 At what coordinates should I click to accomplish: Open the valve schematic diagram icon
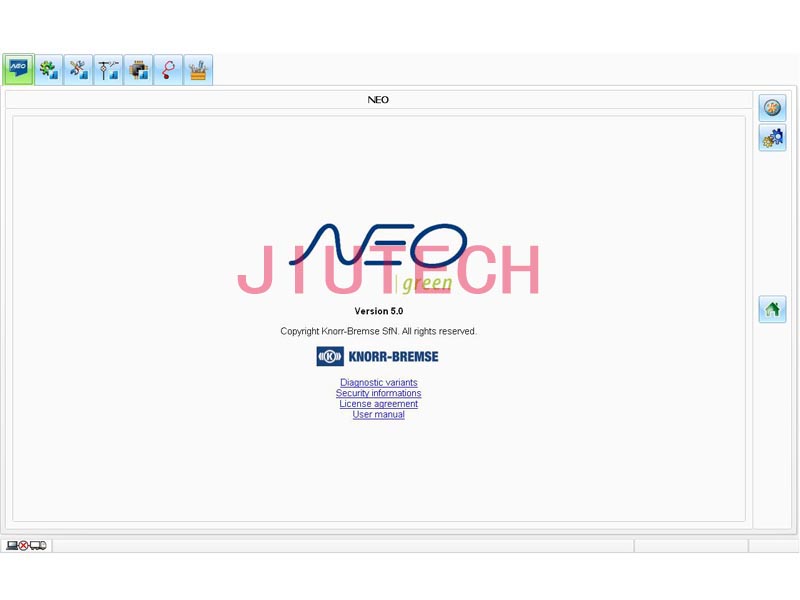coord(108,69)
